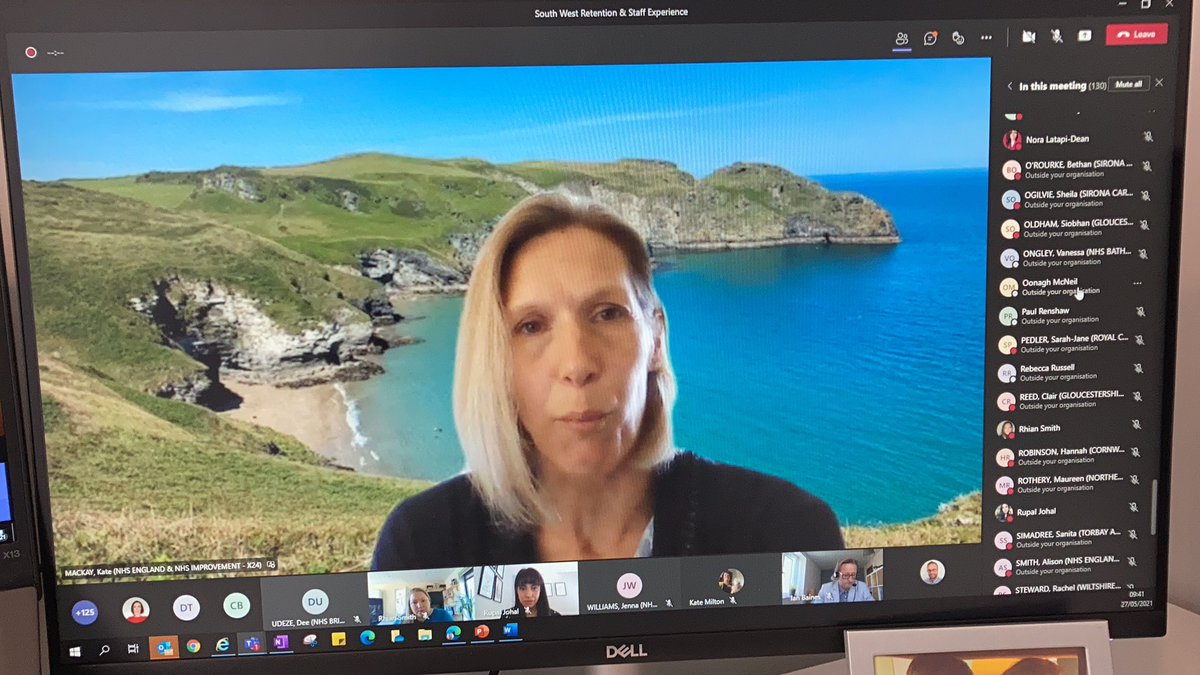Click the participants panel scrollbar
This screenshot has width=1200, height=675.
(1153, 507)
